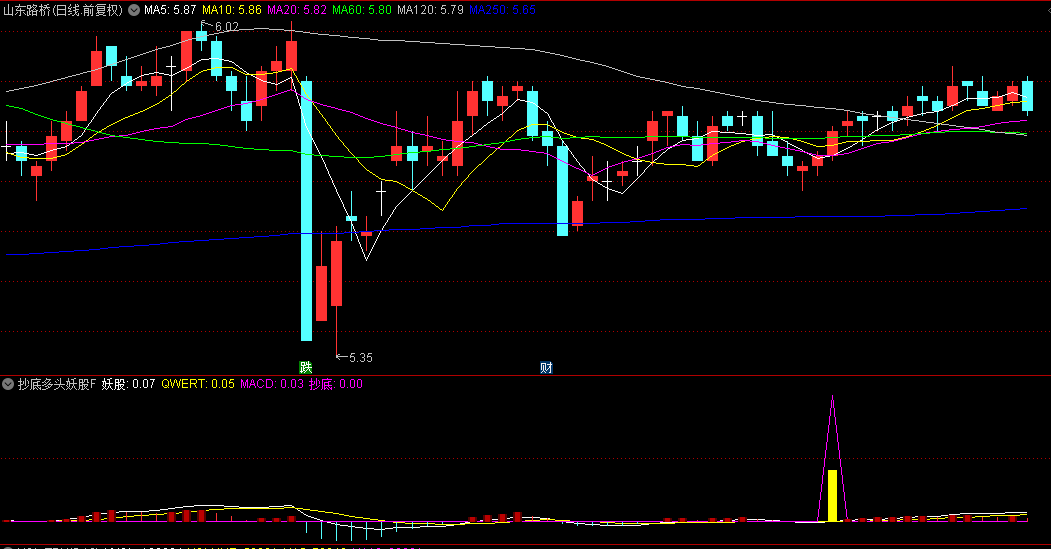The height and width of the screenshot is (549, 1051).
Task: Open dropdown arrow beside 抄底多头妖股F indicator
Action: 8,384
